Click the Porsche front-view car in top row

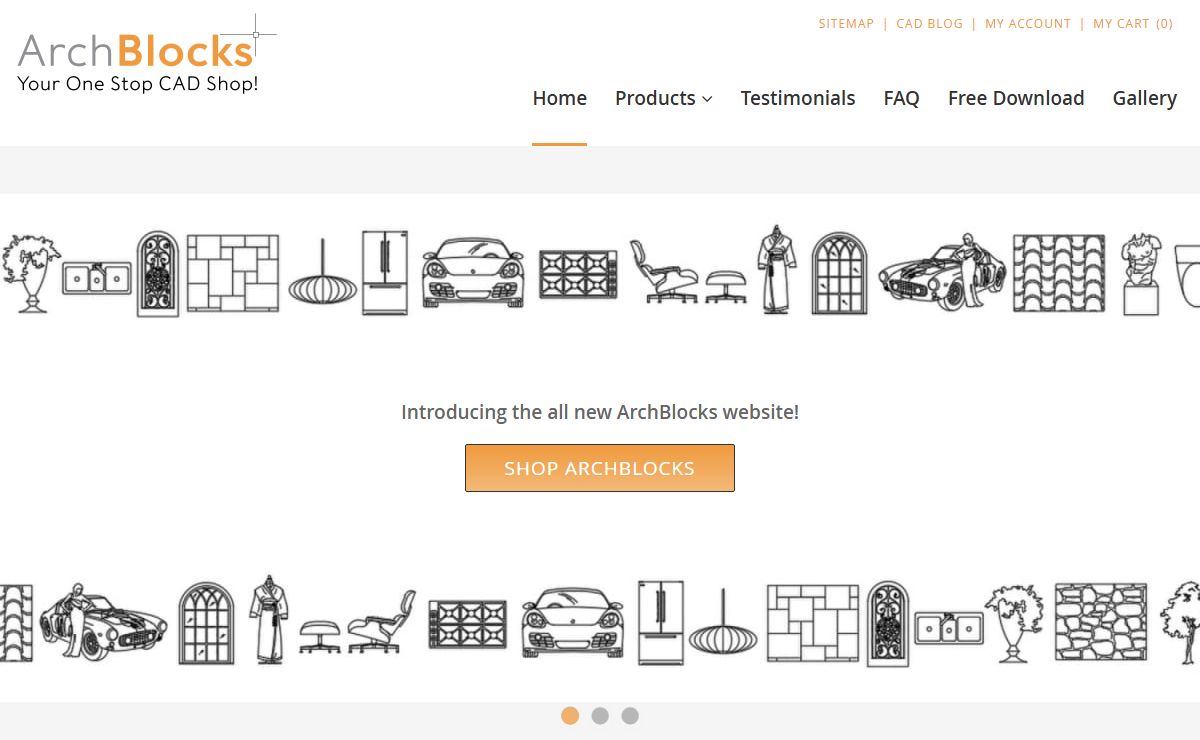[473, 272]
